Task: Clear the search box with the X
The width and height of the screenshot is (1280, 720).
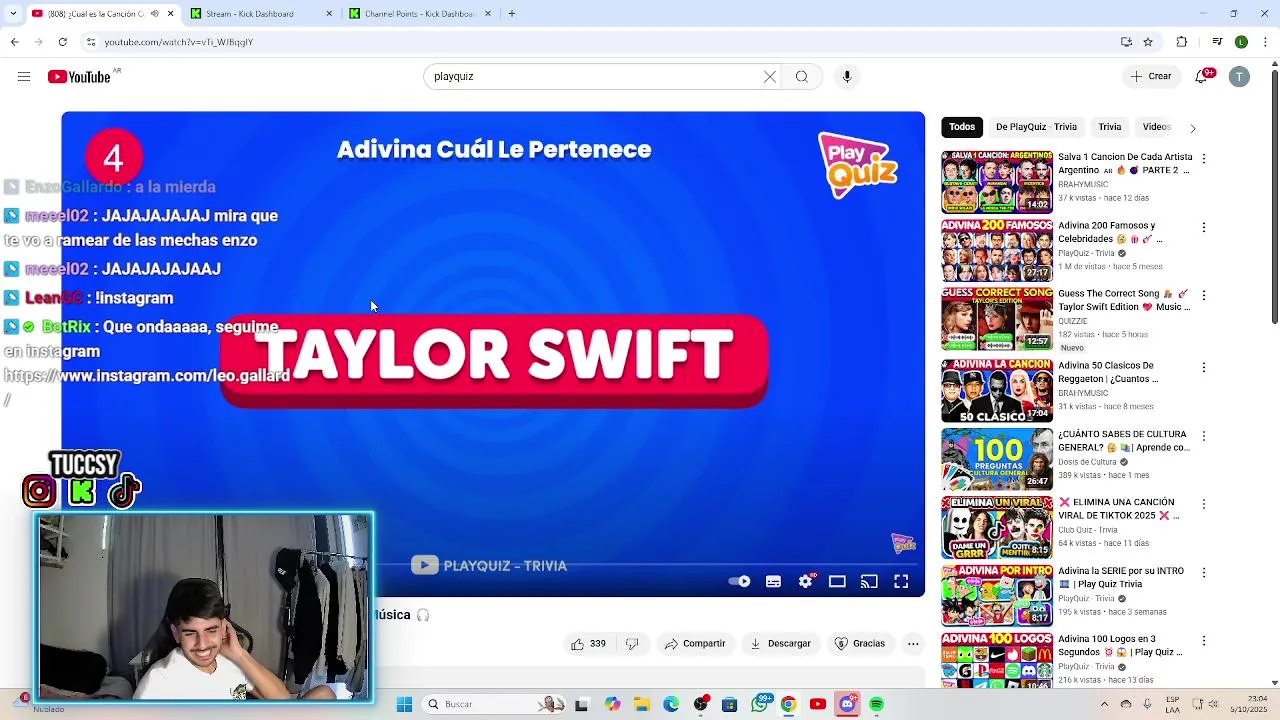Action: (770, 77)
